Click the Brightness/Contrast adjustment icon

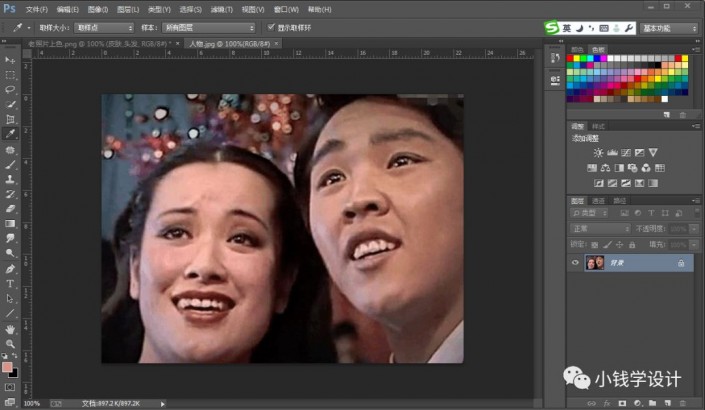[x=598, y=152]
